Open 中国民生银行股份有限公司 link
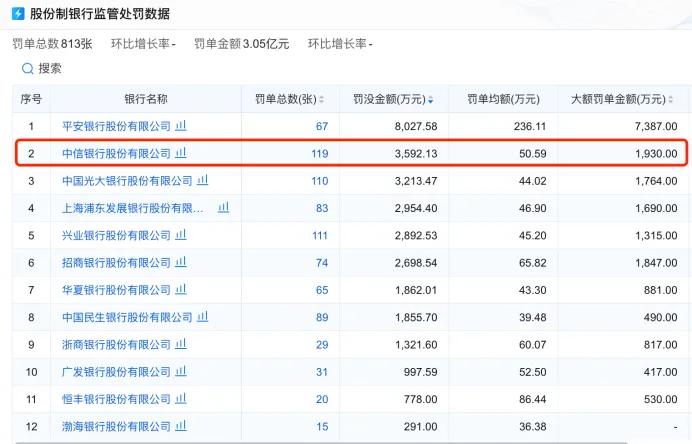 click(127, 317)
